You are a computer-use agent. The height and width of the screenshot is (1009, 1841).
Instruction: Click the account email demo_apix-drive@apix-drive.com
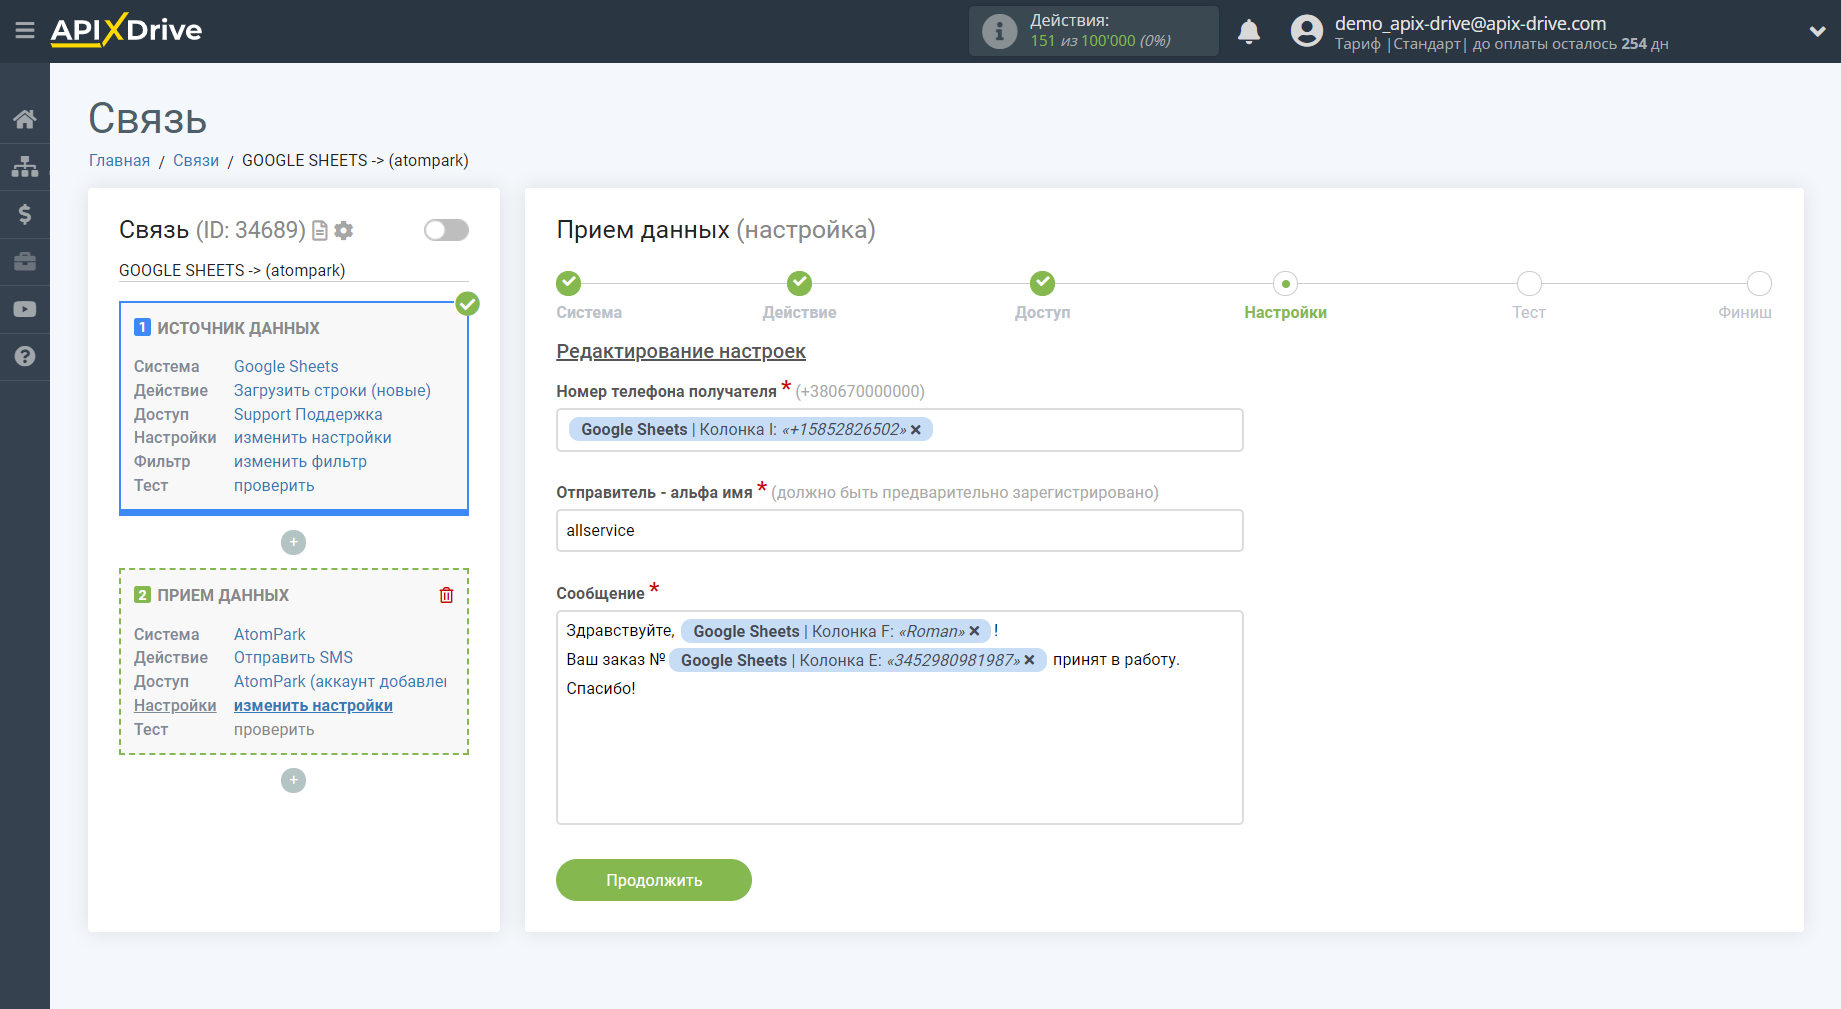(1470, 23)
